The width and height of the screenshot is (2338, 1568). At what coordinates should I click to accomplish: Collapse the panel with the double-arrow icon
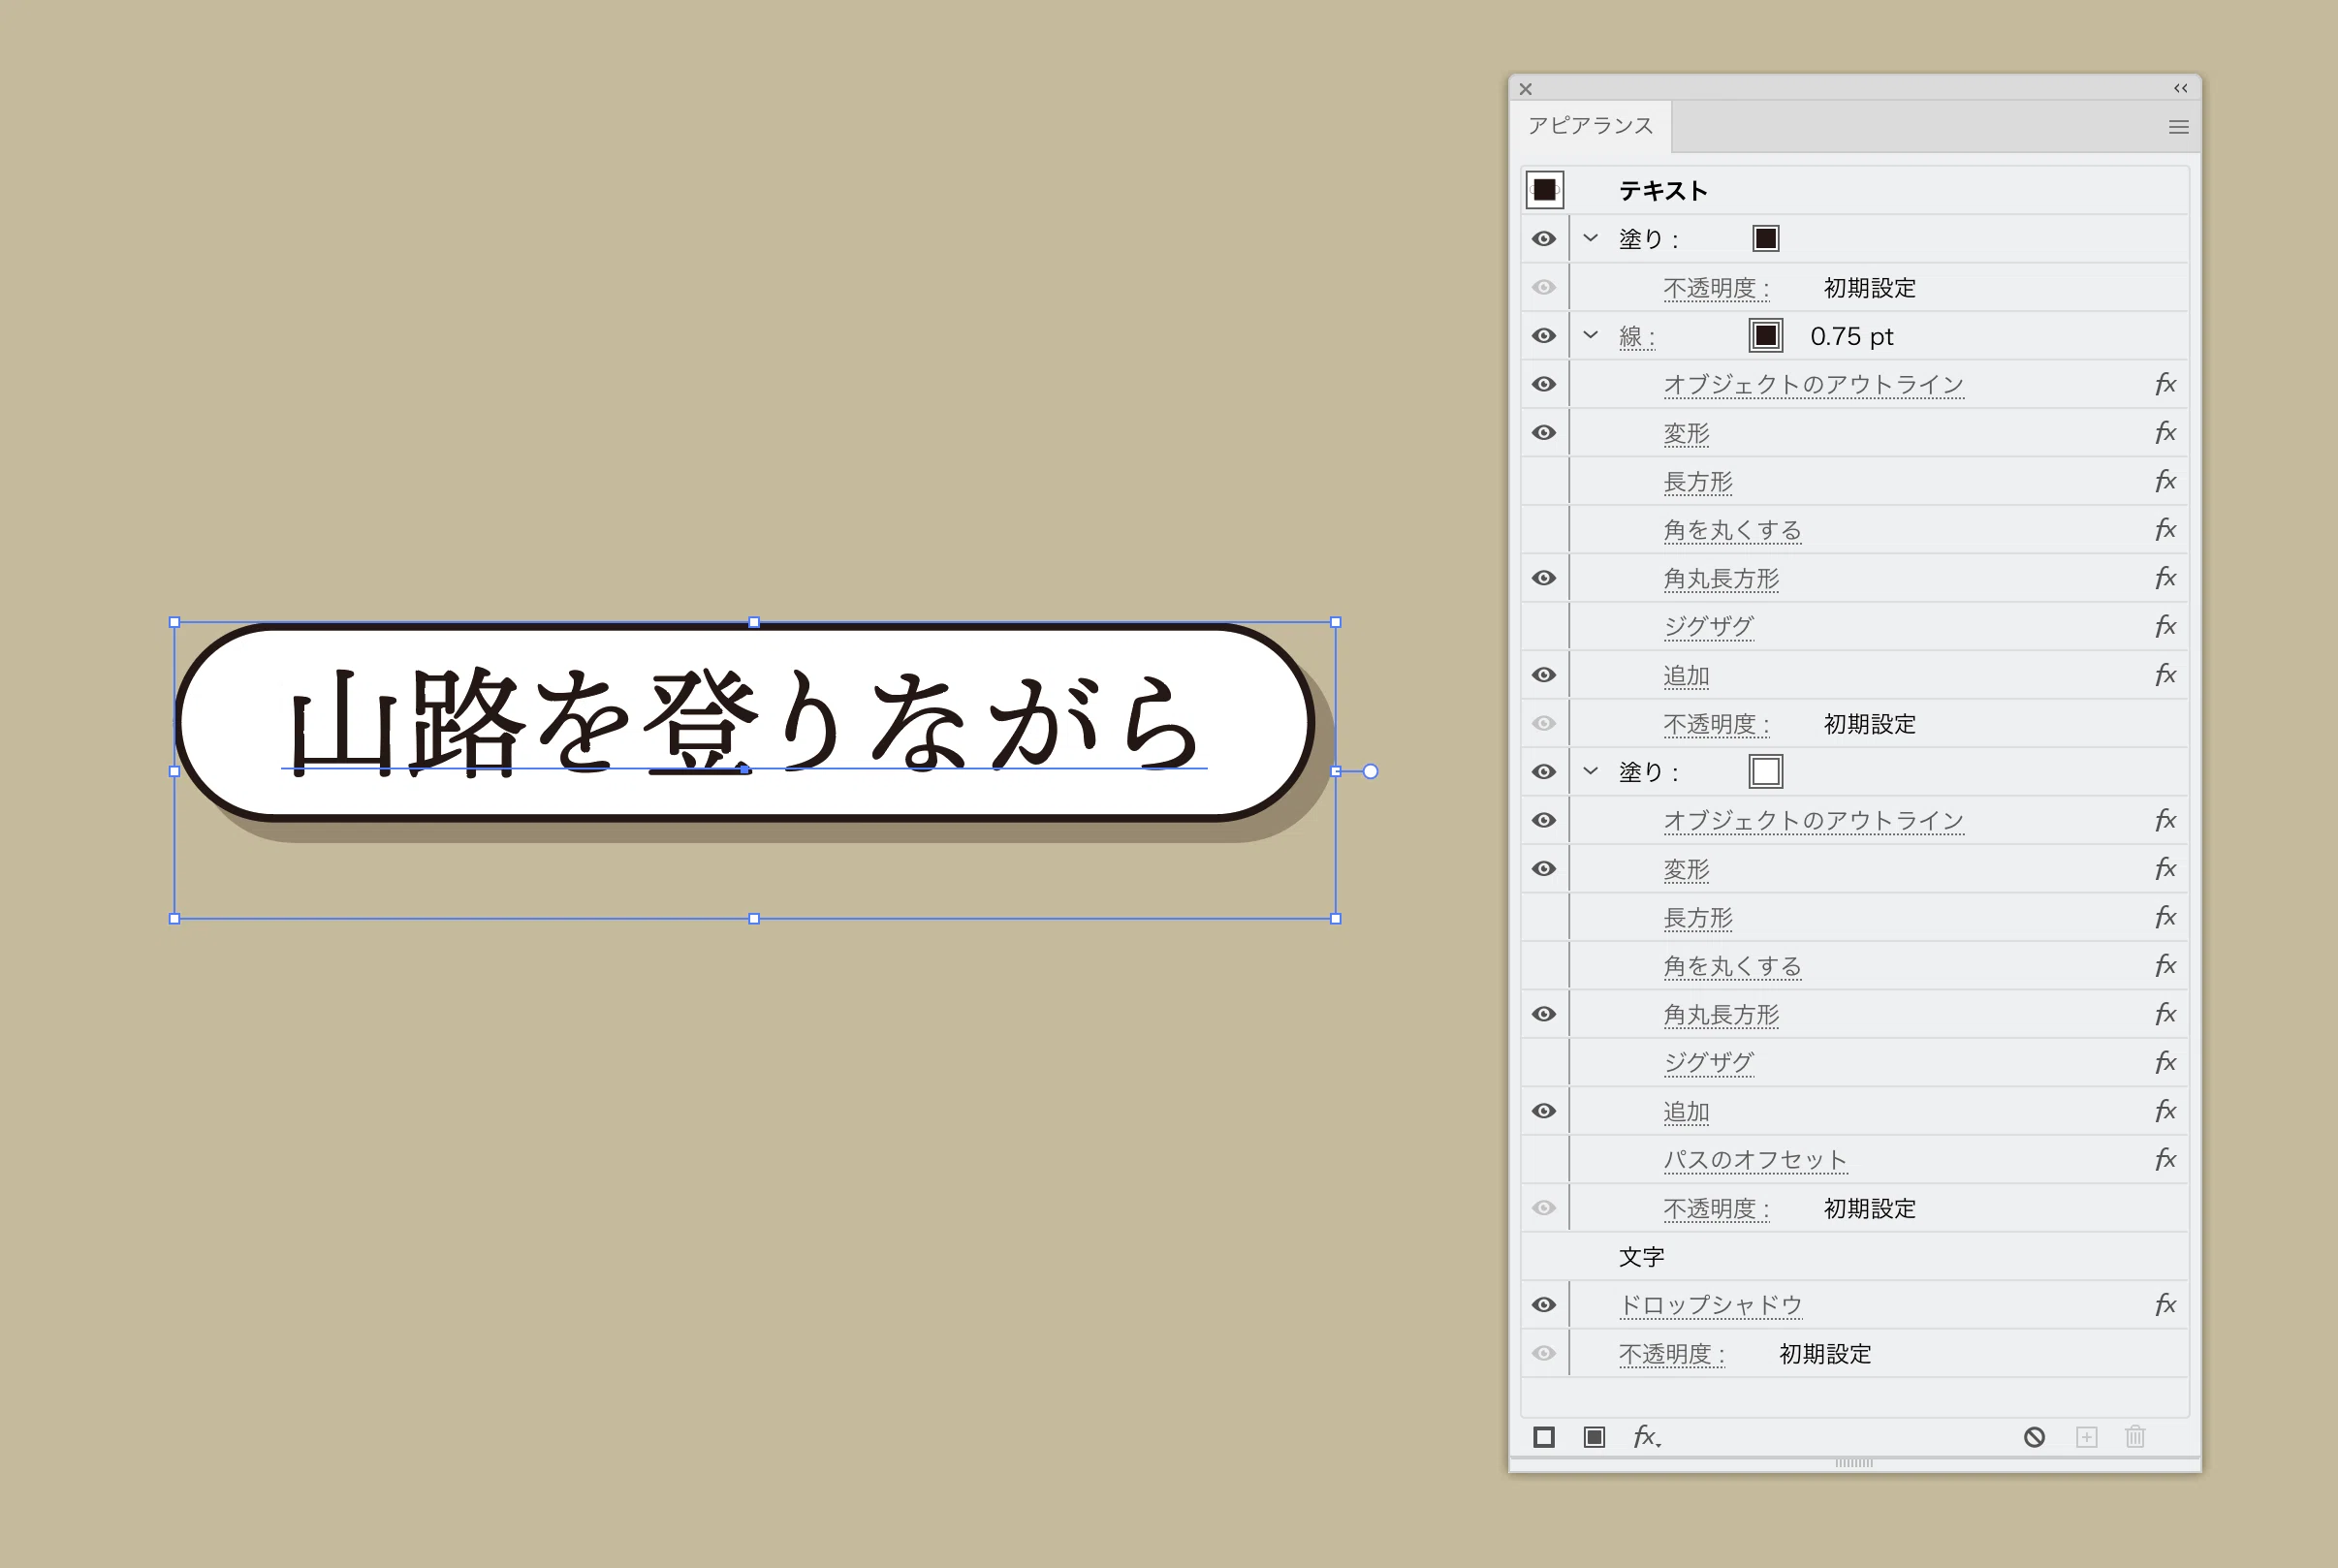[x=2181, y=88]
